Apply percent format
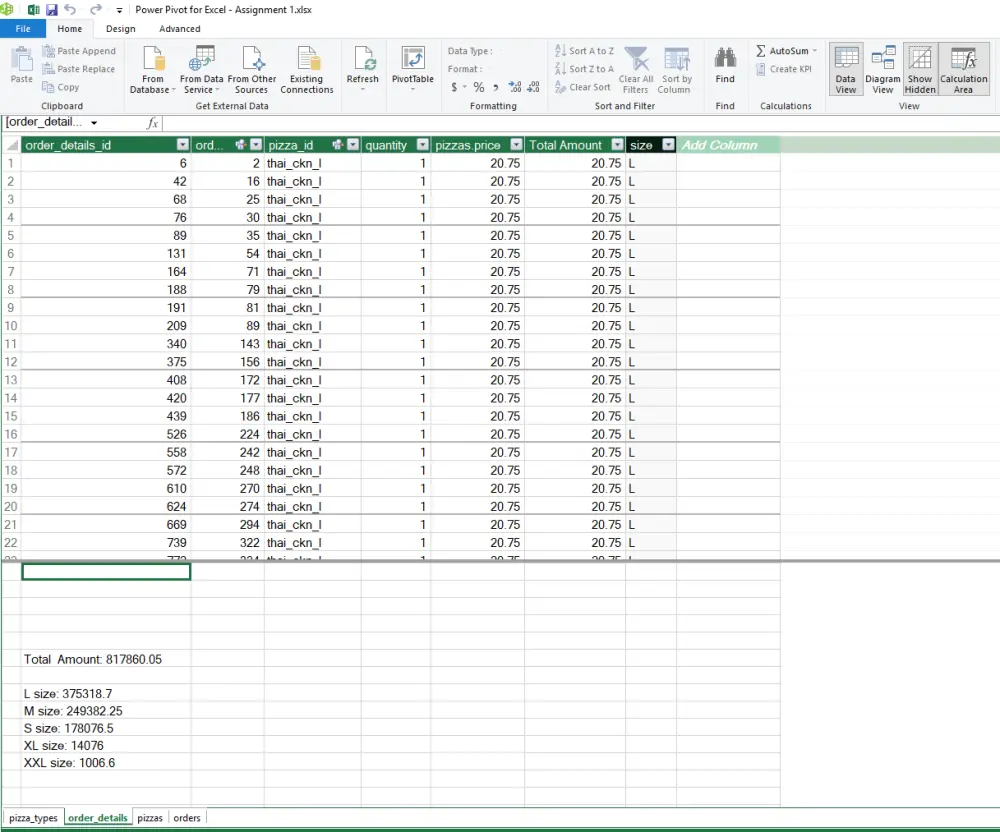1000x832 pixels. click(x=479, y=87)
